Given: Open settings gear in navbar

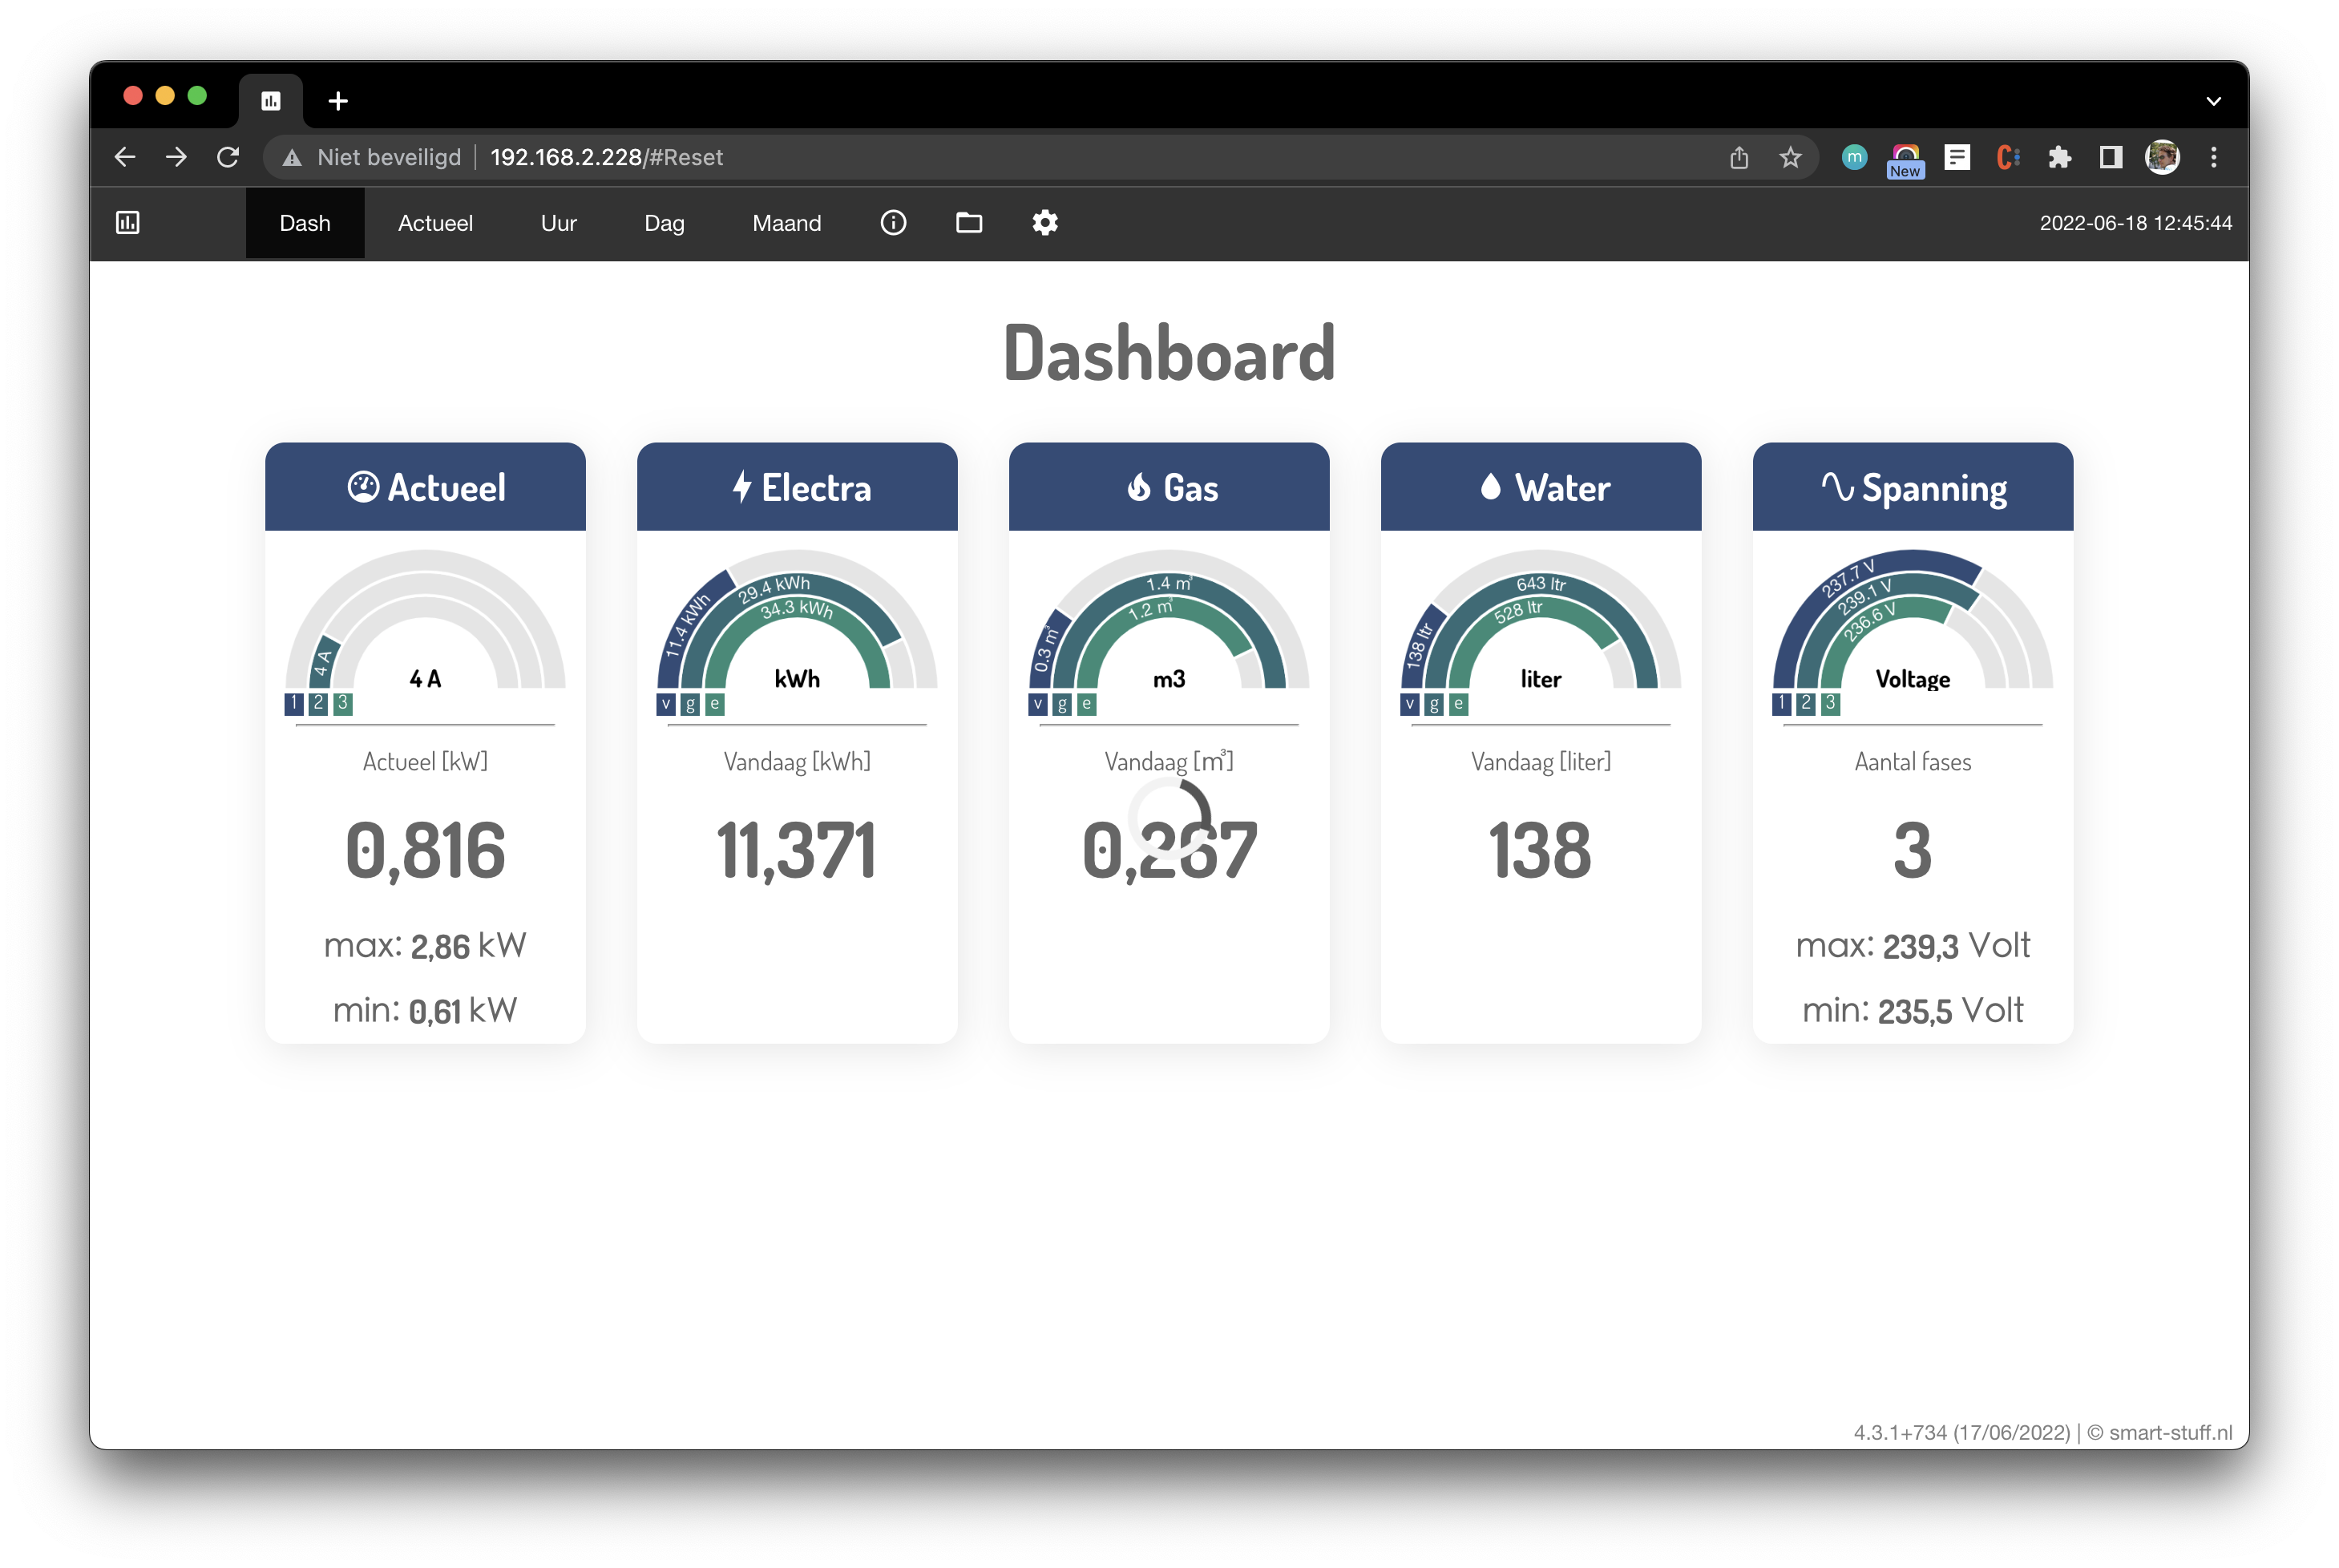Looking at the screenshot, I should 1045,223.
